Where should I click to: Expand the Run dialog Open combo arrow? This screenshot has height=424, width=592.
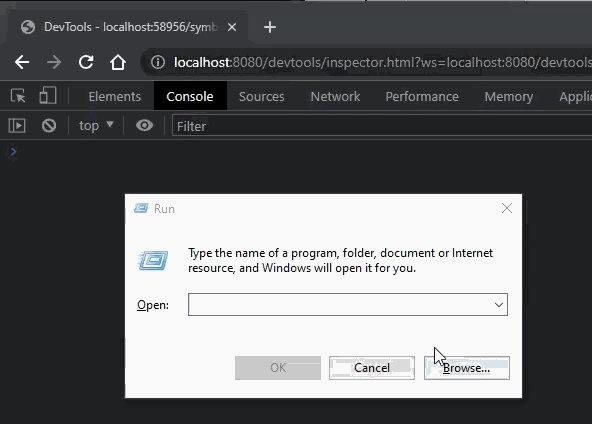coord(499,305)
